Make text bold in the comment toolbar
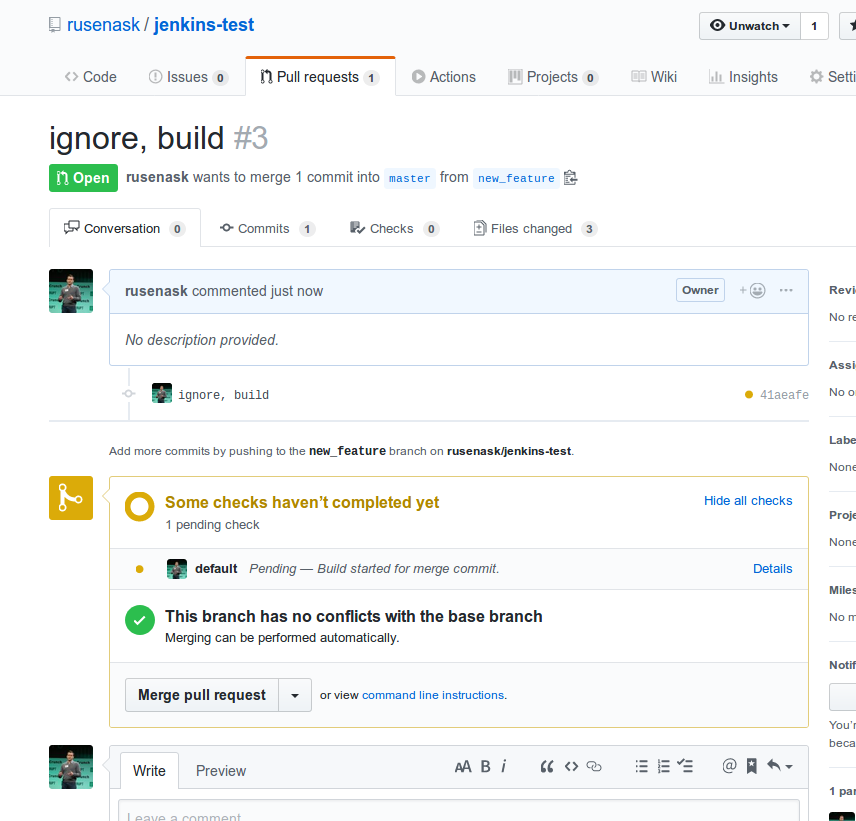Viewport: 856px width, 821px height. click(485, 767)
